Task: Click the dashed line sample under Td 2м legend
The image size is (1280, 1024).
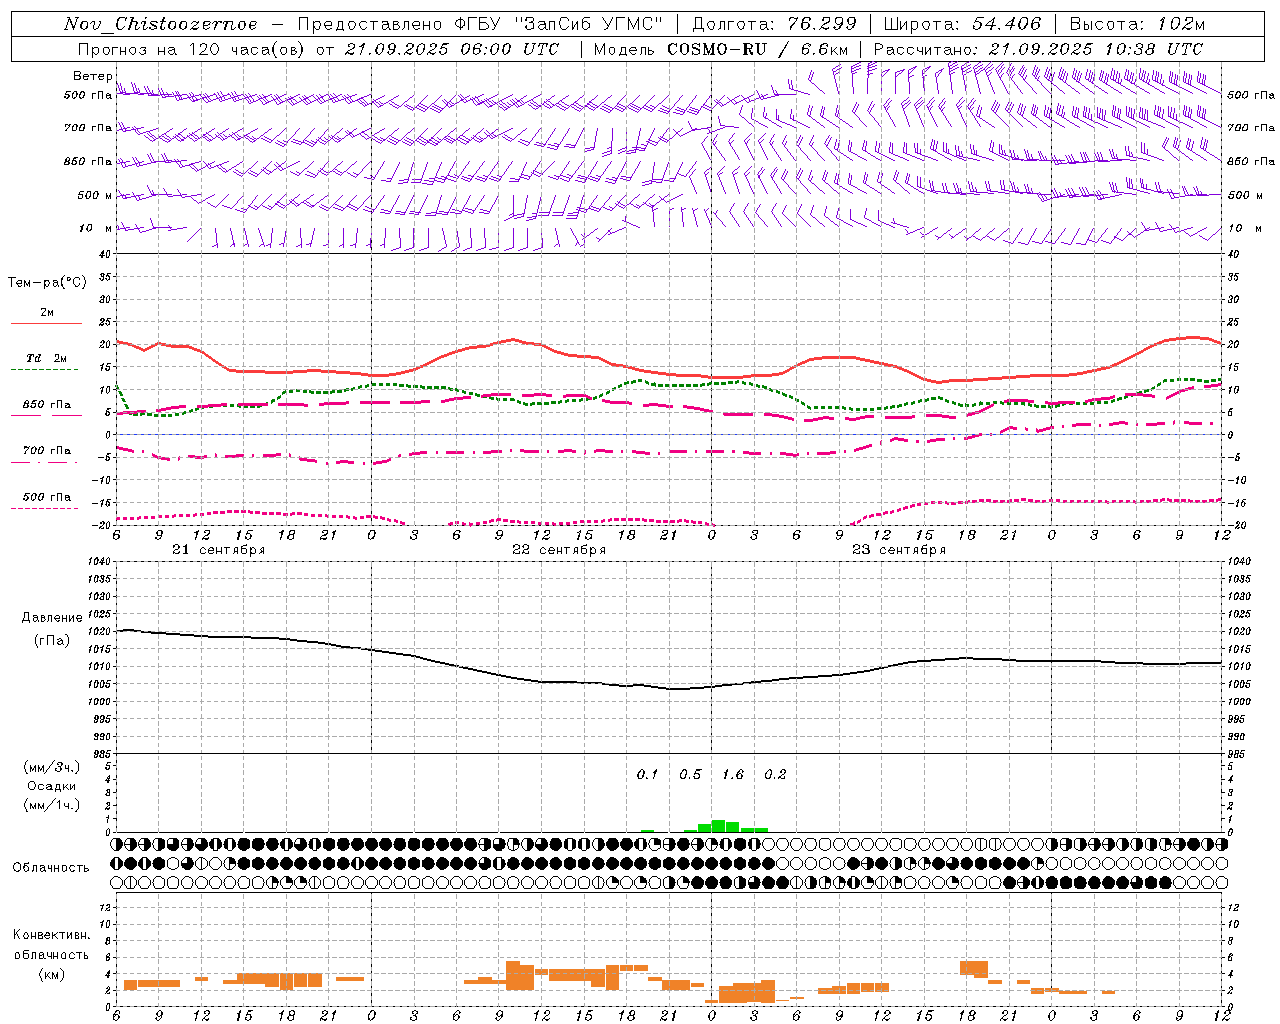Action: (45, 370)
